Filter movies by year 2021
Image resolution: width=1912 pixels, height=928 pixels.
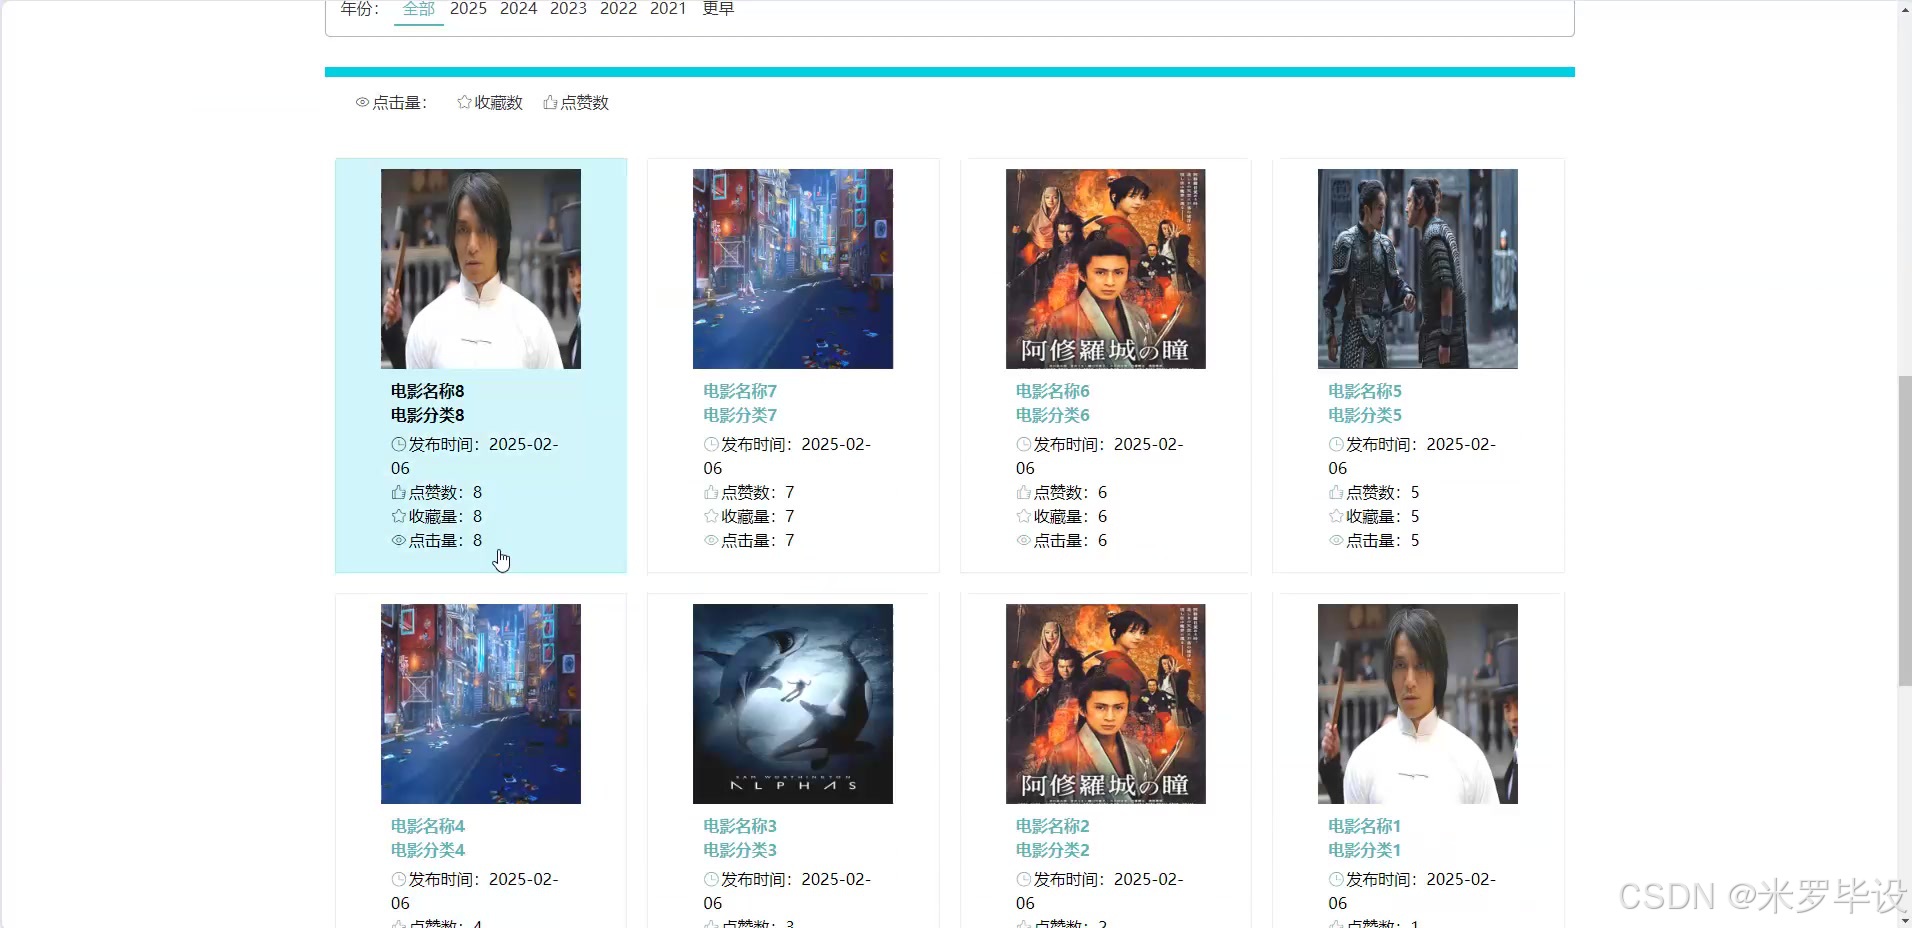point(668,9)
